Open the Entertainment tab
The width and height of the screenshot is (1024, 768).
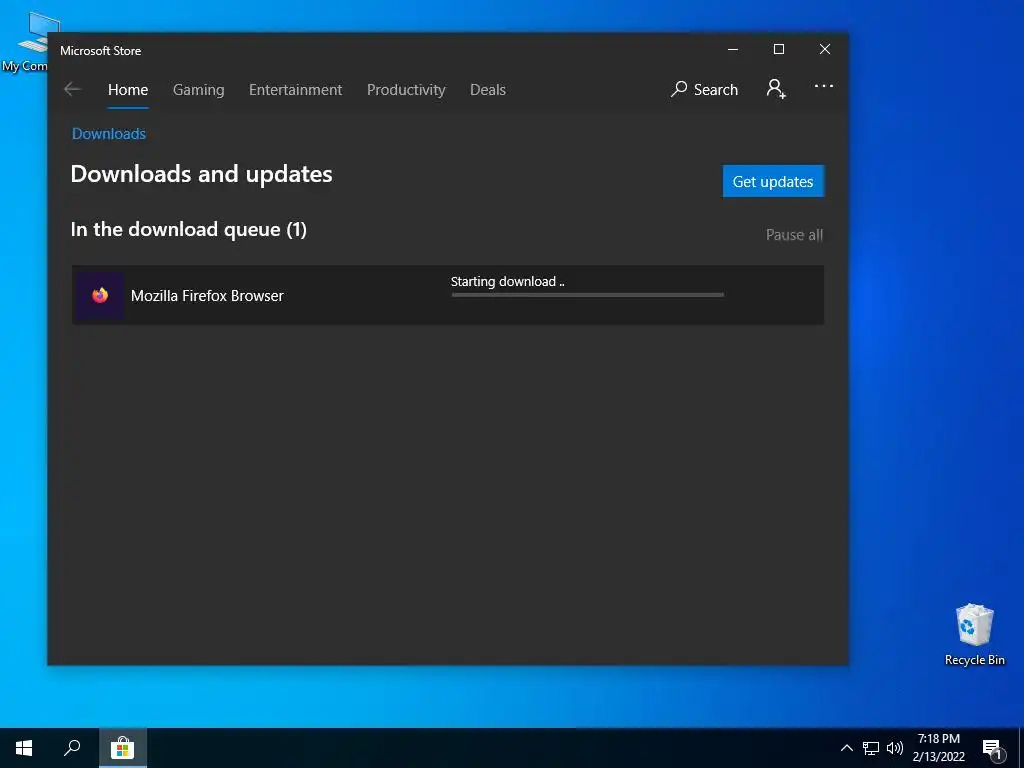295,89
